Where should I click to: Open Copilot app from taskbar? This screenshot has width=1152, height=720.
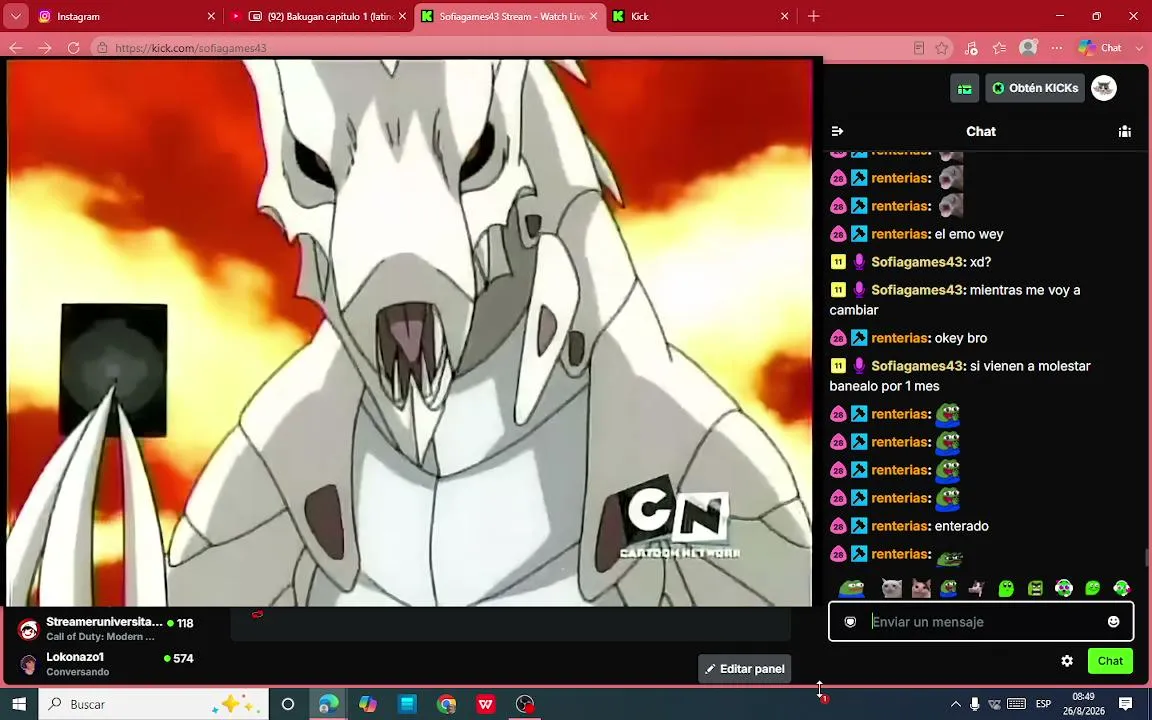click(x=367, y=704)
